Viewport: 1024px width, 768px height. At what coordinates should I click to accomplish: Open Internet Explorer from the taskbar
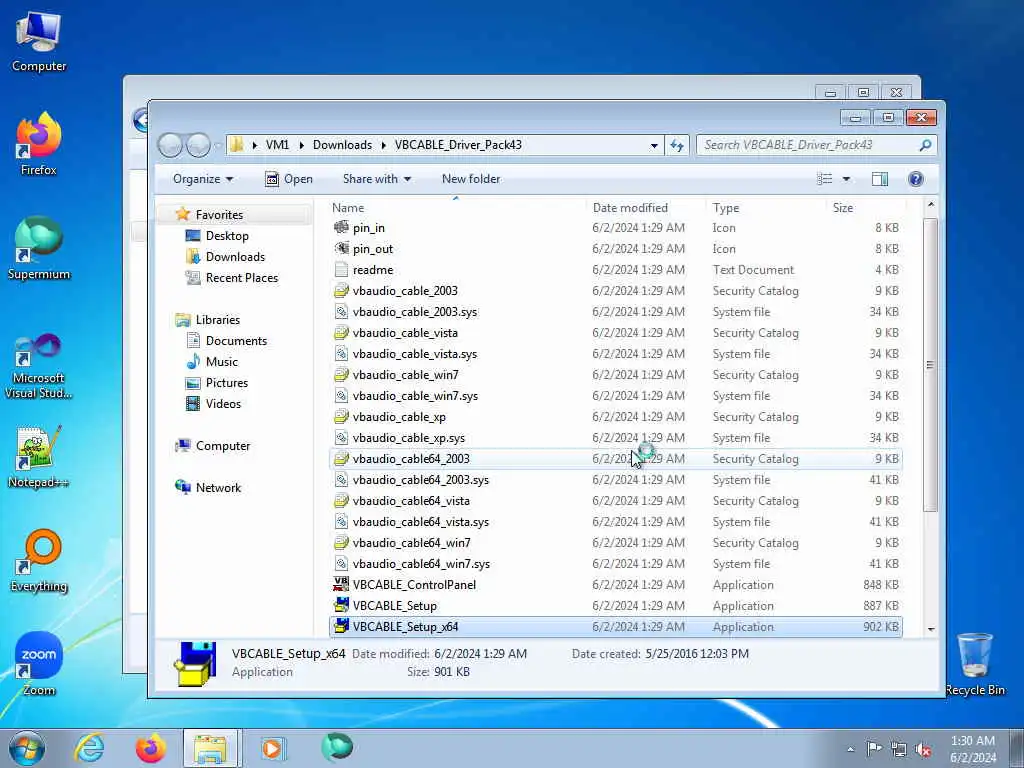(89, 748)
